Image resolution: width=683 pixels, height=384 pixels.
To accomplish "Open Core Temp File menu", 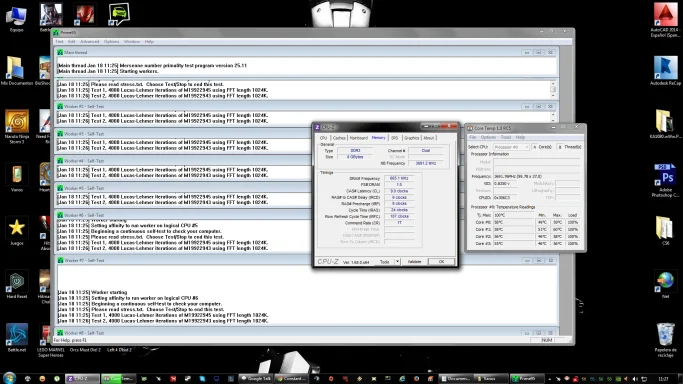I will [473, 137].
